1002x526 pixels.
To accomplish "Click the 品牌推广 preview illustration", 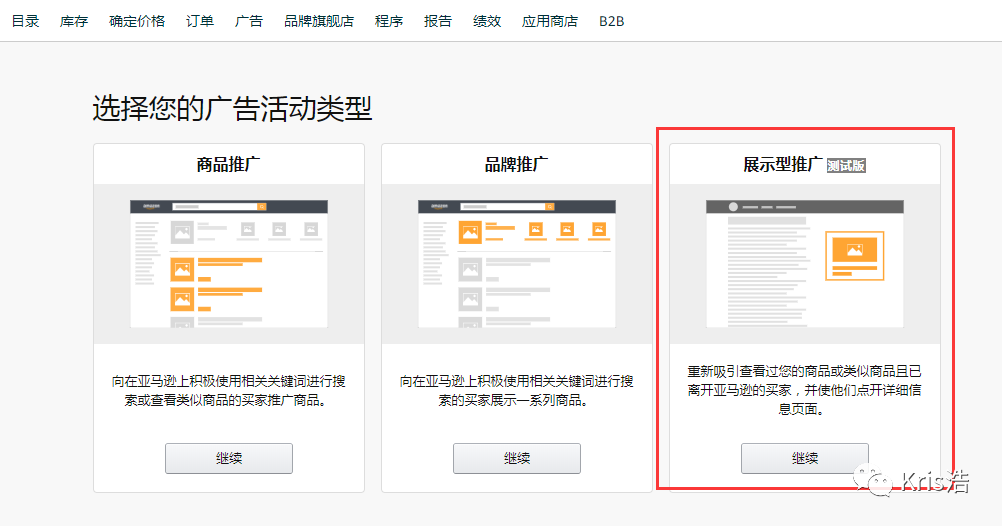I will click(x=517, y=264).
